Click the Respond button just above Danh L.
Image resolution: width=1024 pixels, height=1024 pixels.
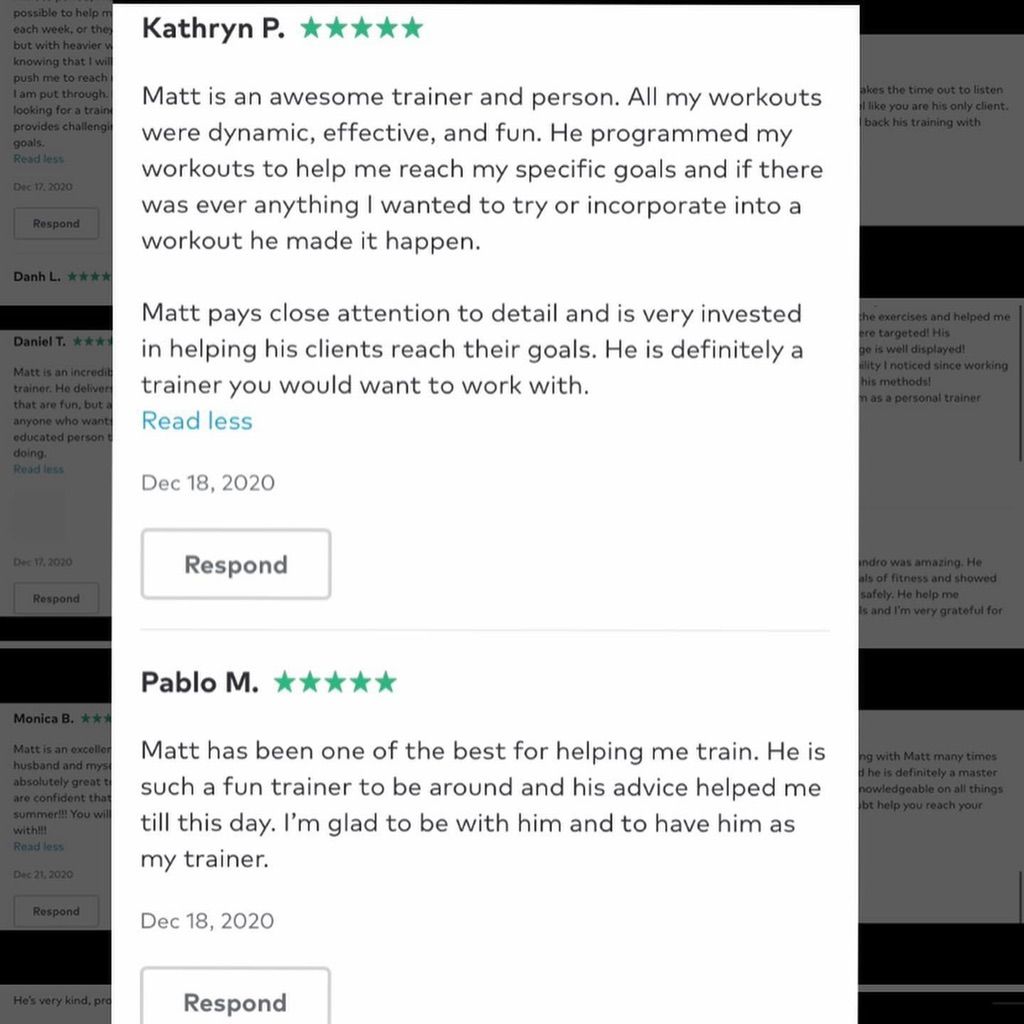[56, 223]
